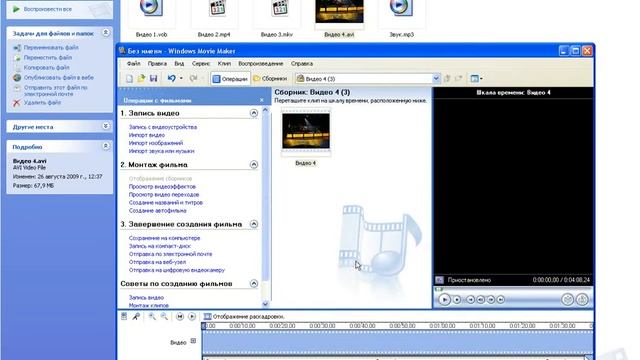Click the Split Clip button in the monitor
The width and height of the screenshot is (640, 360).
click(567, 300)
